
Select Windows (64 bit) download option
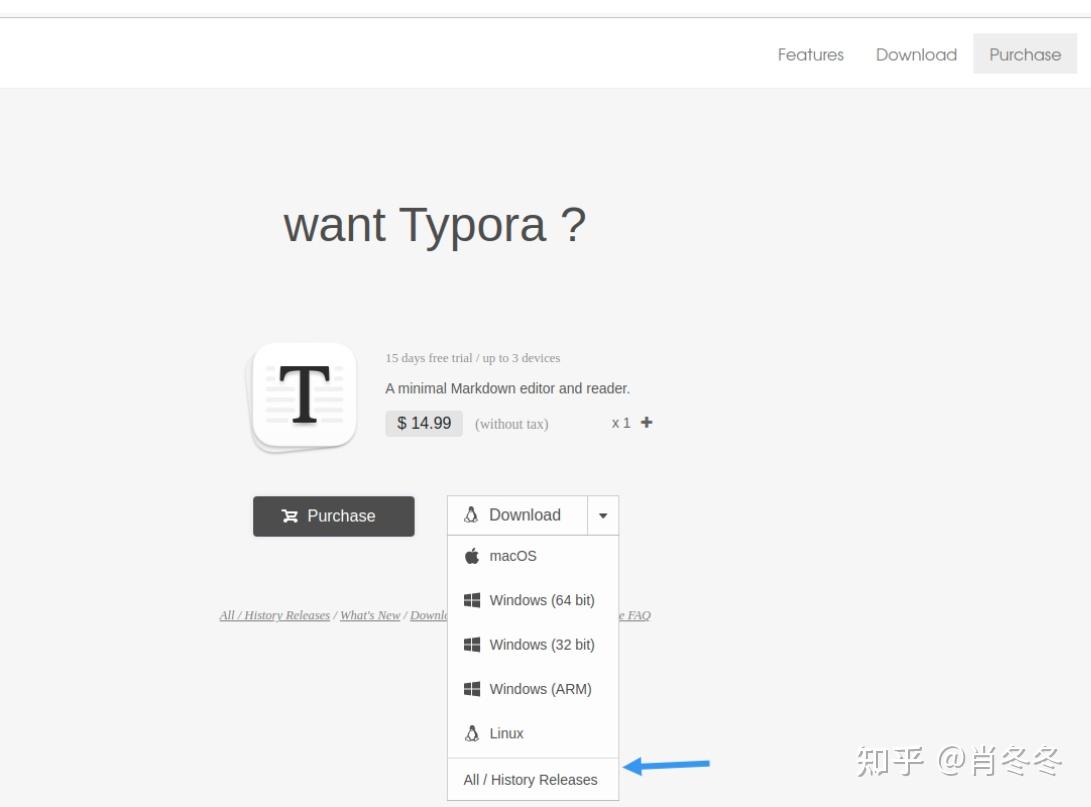pyautogui.click(x=540, y=600)
